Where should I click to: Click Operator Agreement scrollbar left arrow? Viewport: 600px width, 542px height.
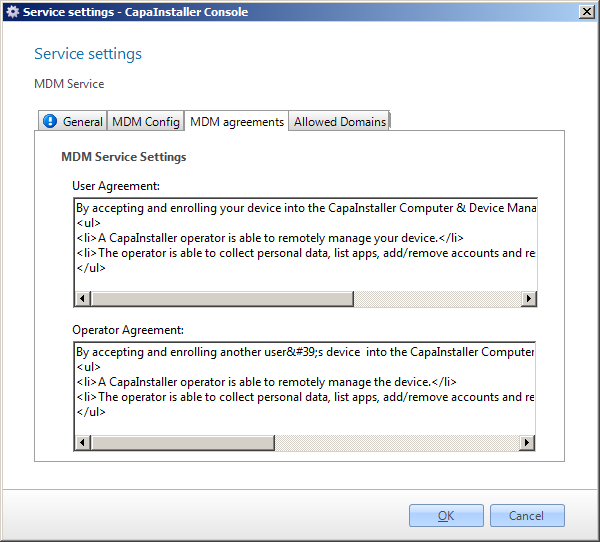pos(82,442)
